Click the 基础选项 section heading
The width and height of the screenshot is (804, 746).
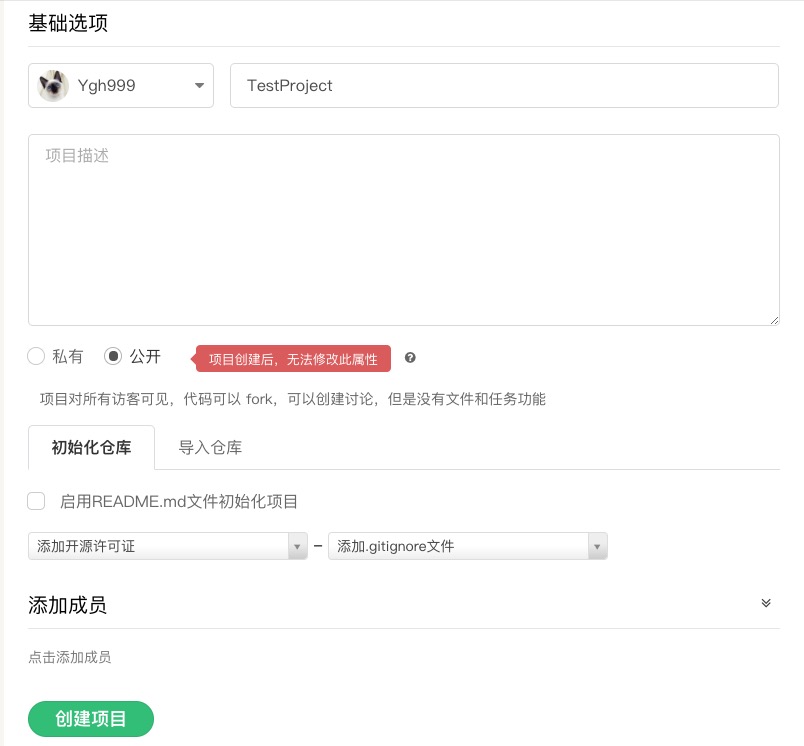[68, 23]
